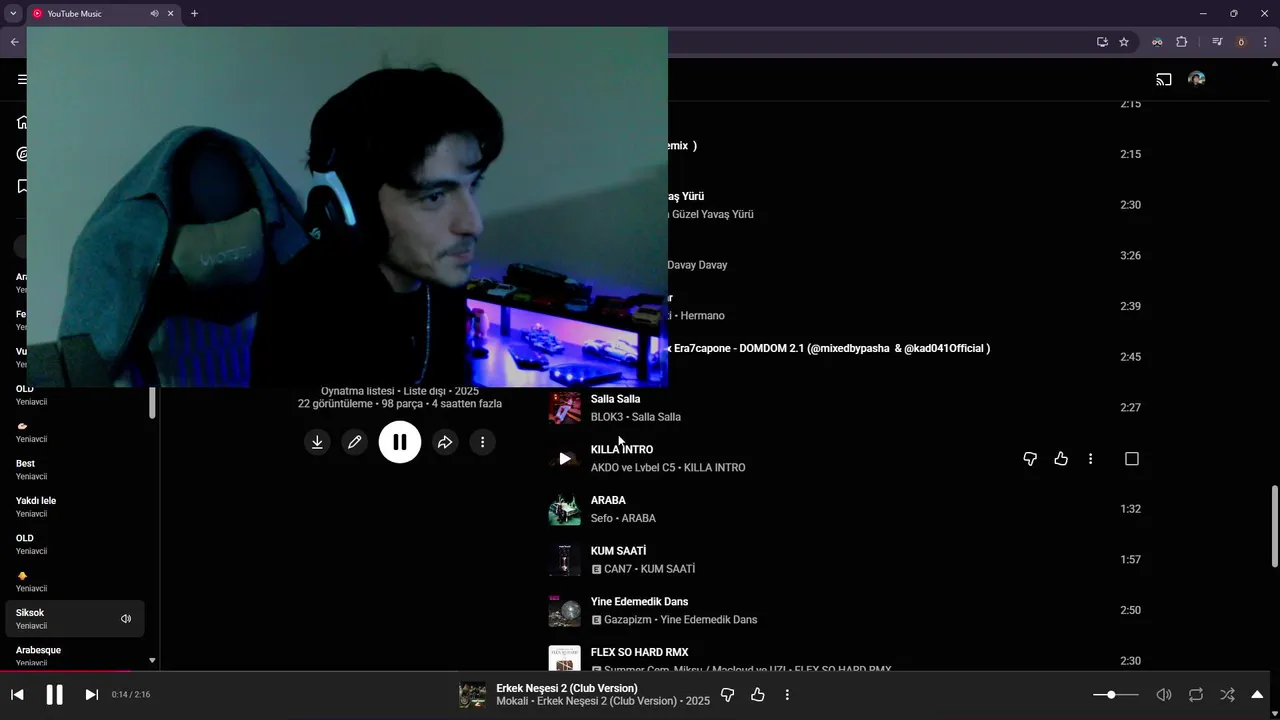Viewport: 1280px width, 720px height.
Task: Toggle shuffle in the player bar
Action: click(x=1228, y=695)
